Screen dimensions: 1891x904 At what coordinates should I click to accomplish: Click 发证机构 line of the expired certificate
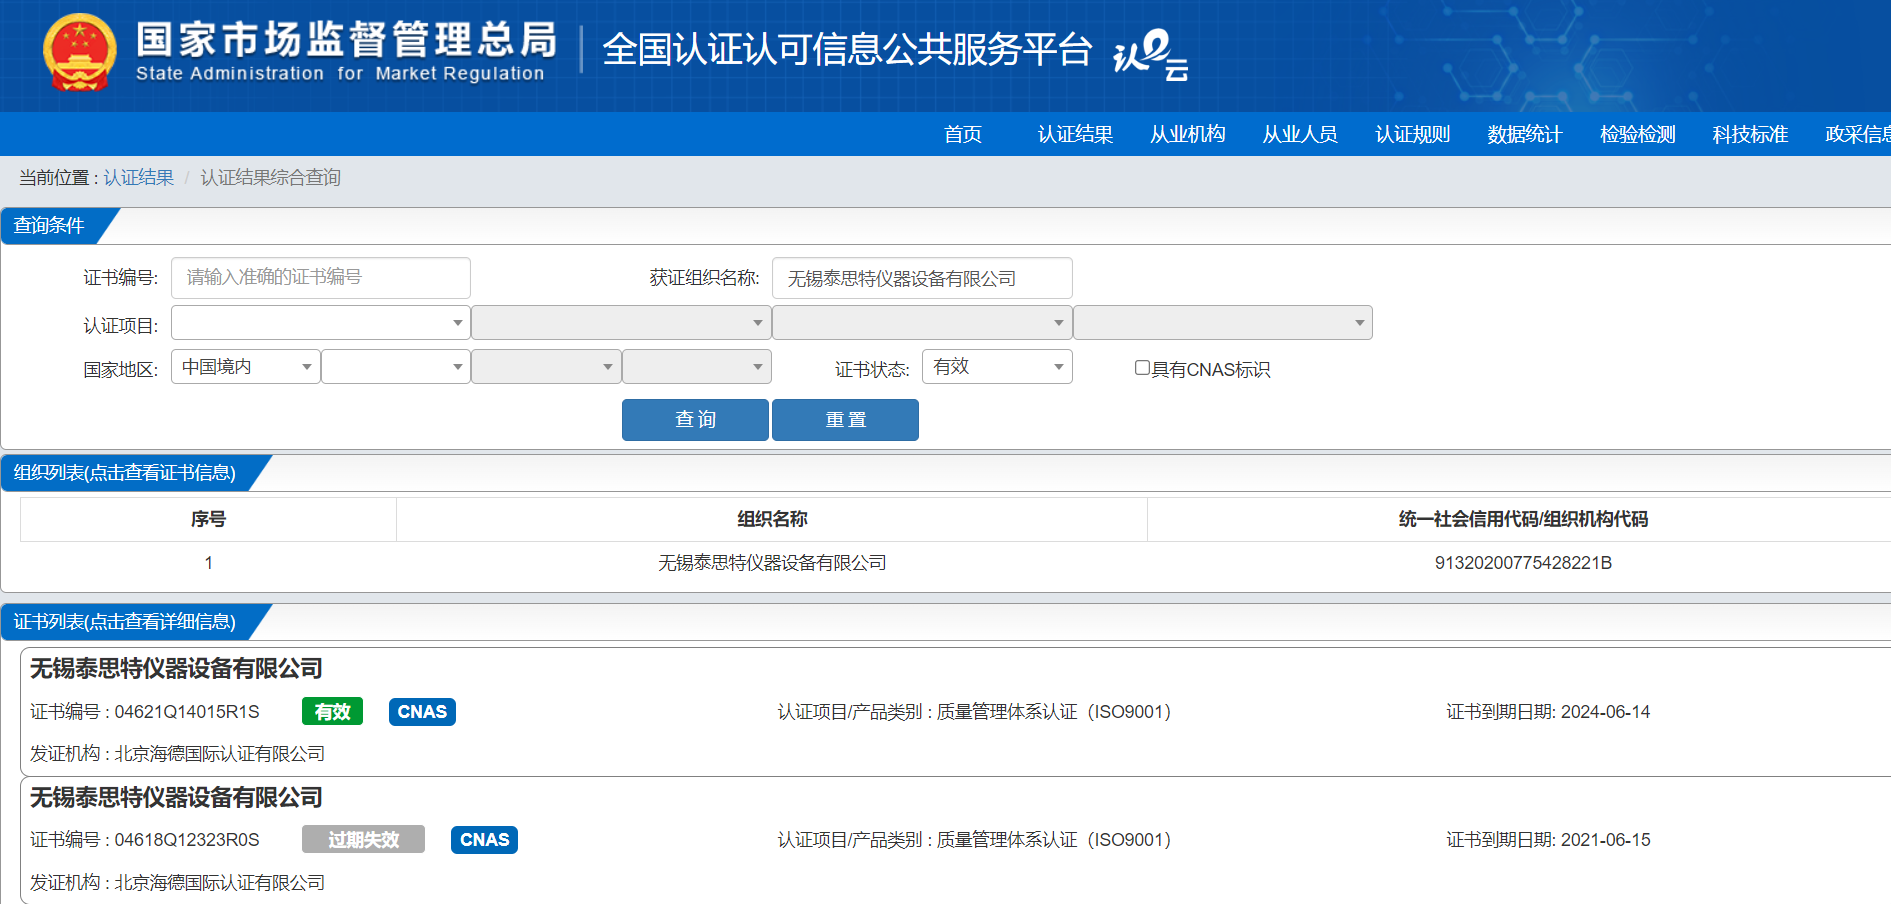(x=177, y=883)
